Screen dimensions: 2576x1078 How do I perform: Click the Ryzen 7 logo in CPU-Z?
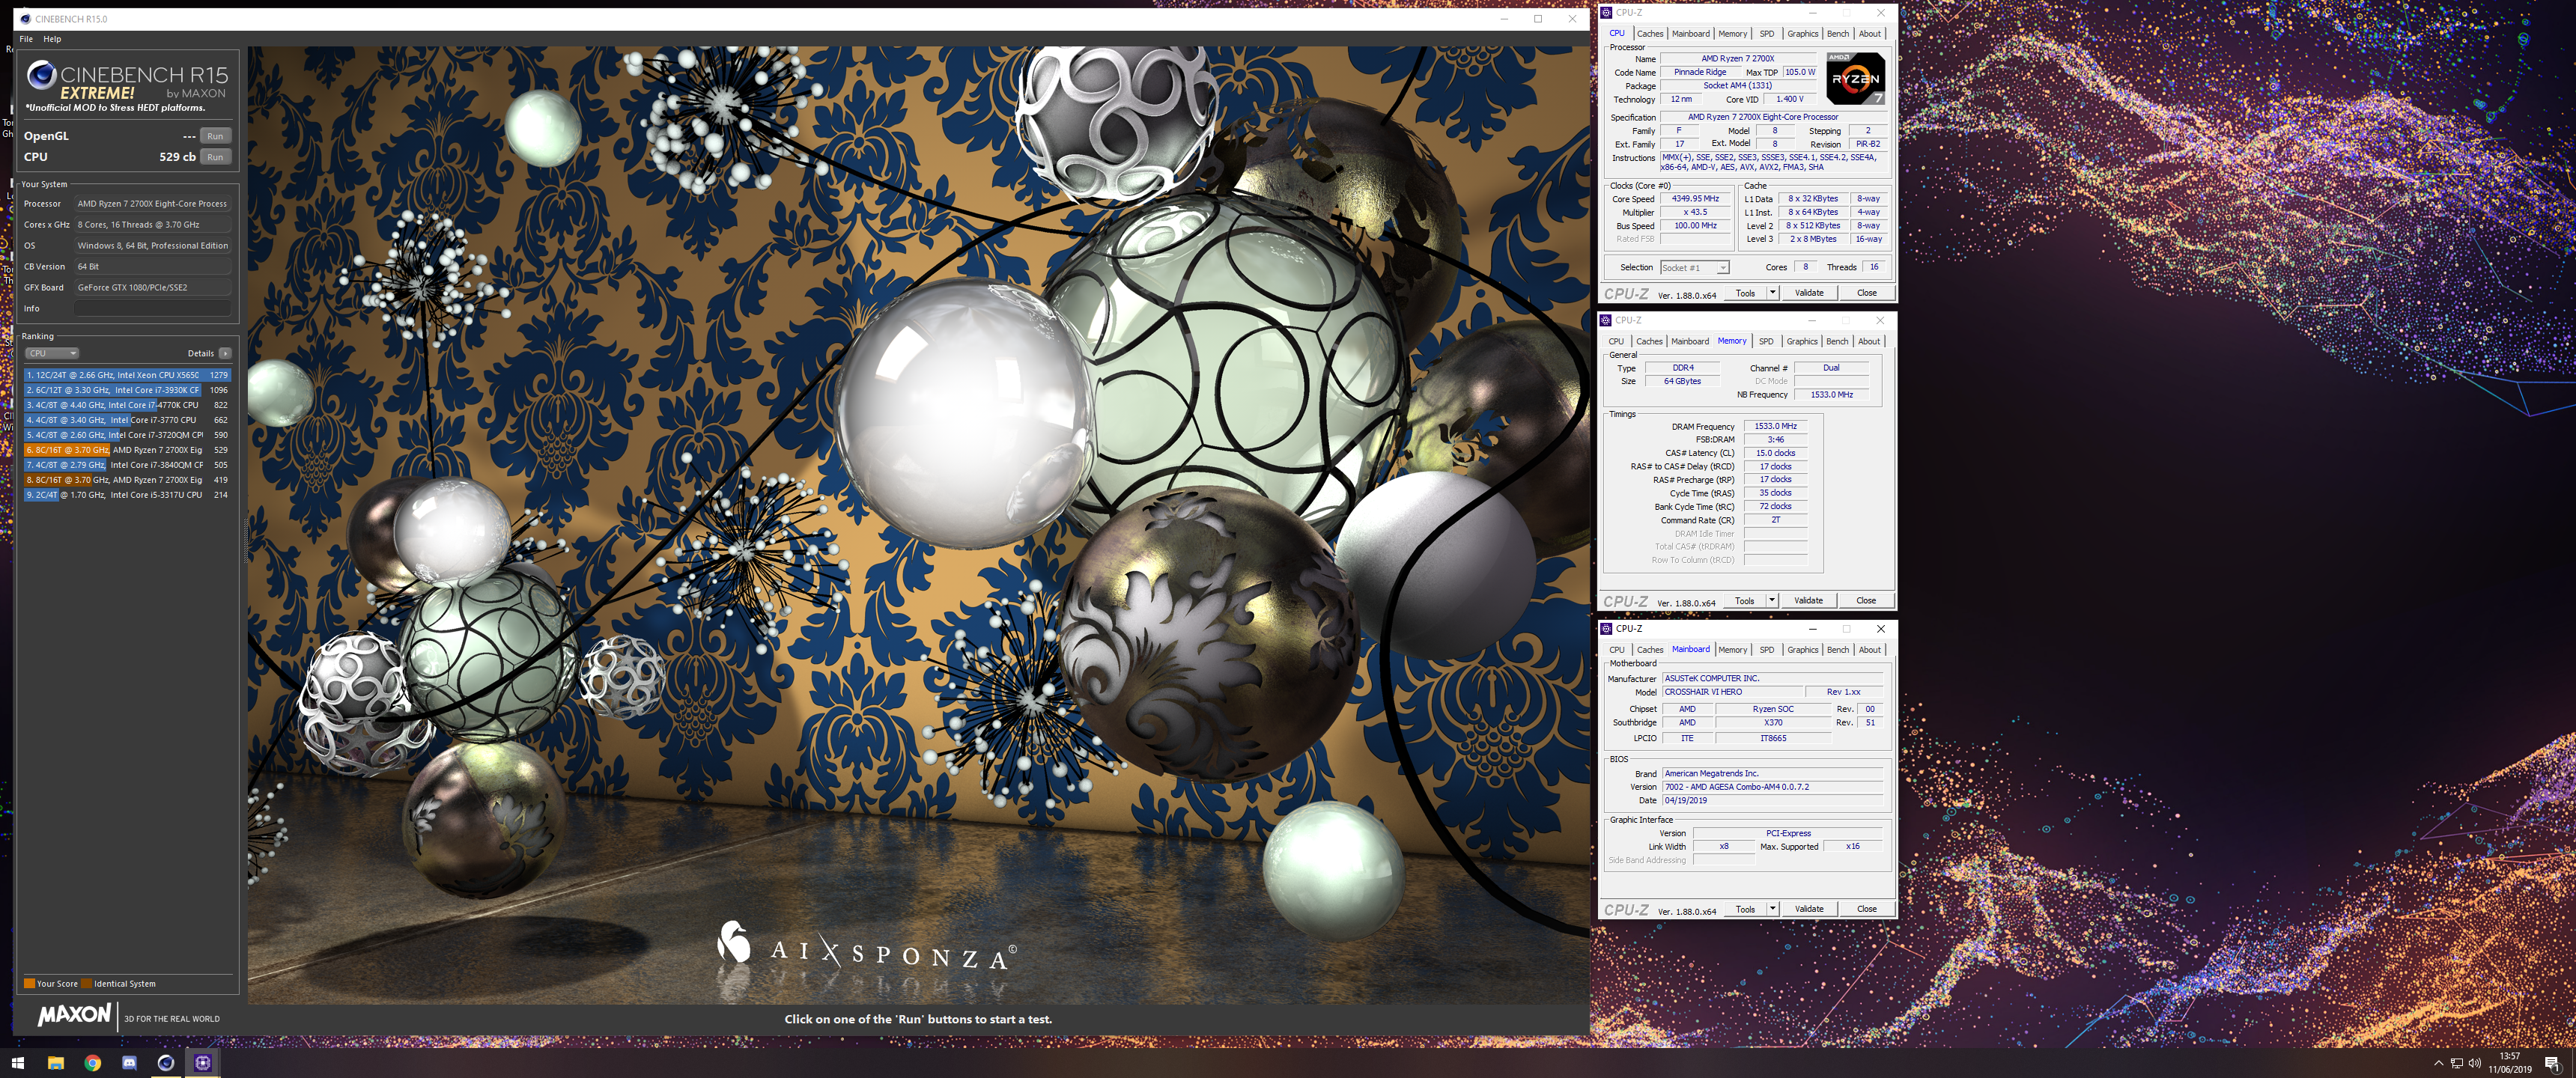point(1855,79)
